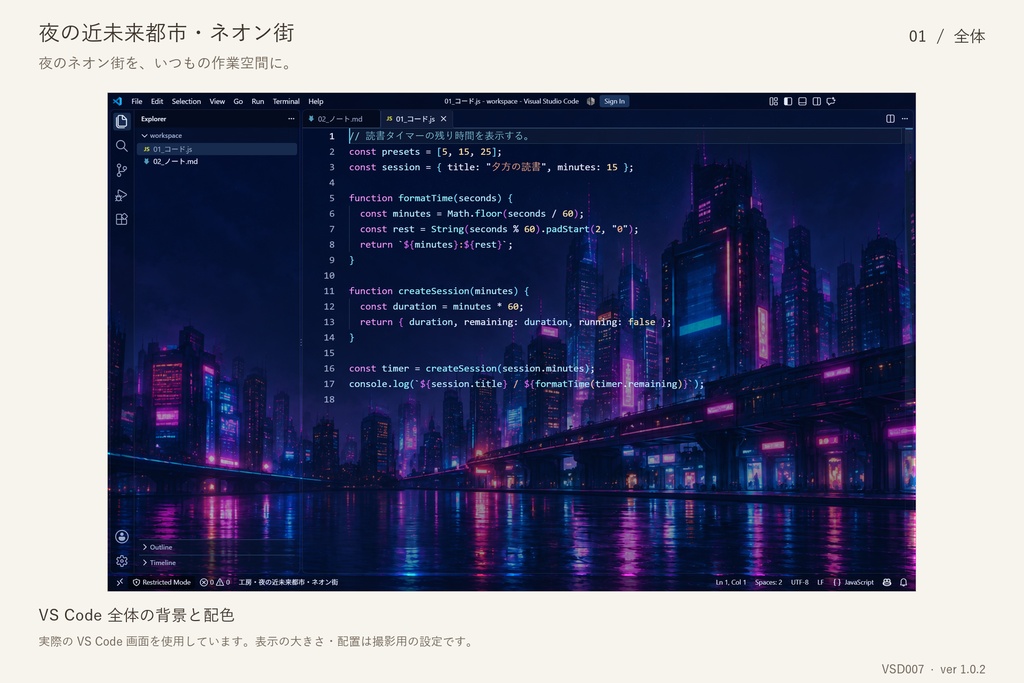Click 'formatTime' in the function declaration
The height and width of the screenshot is (683, 1024).
(x=425, y=198)
